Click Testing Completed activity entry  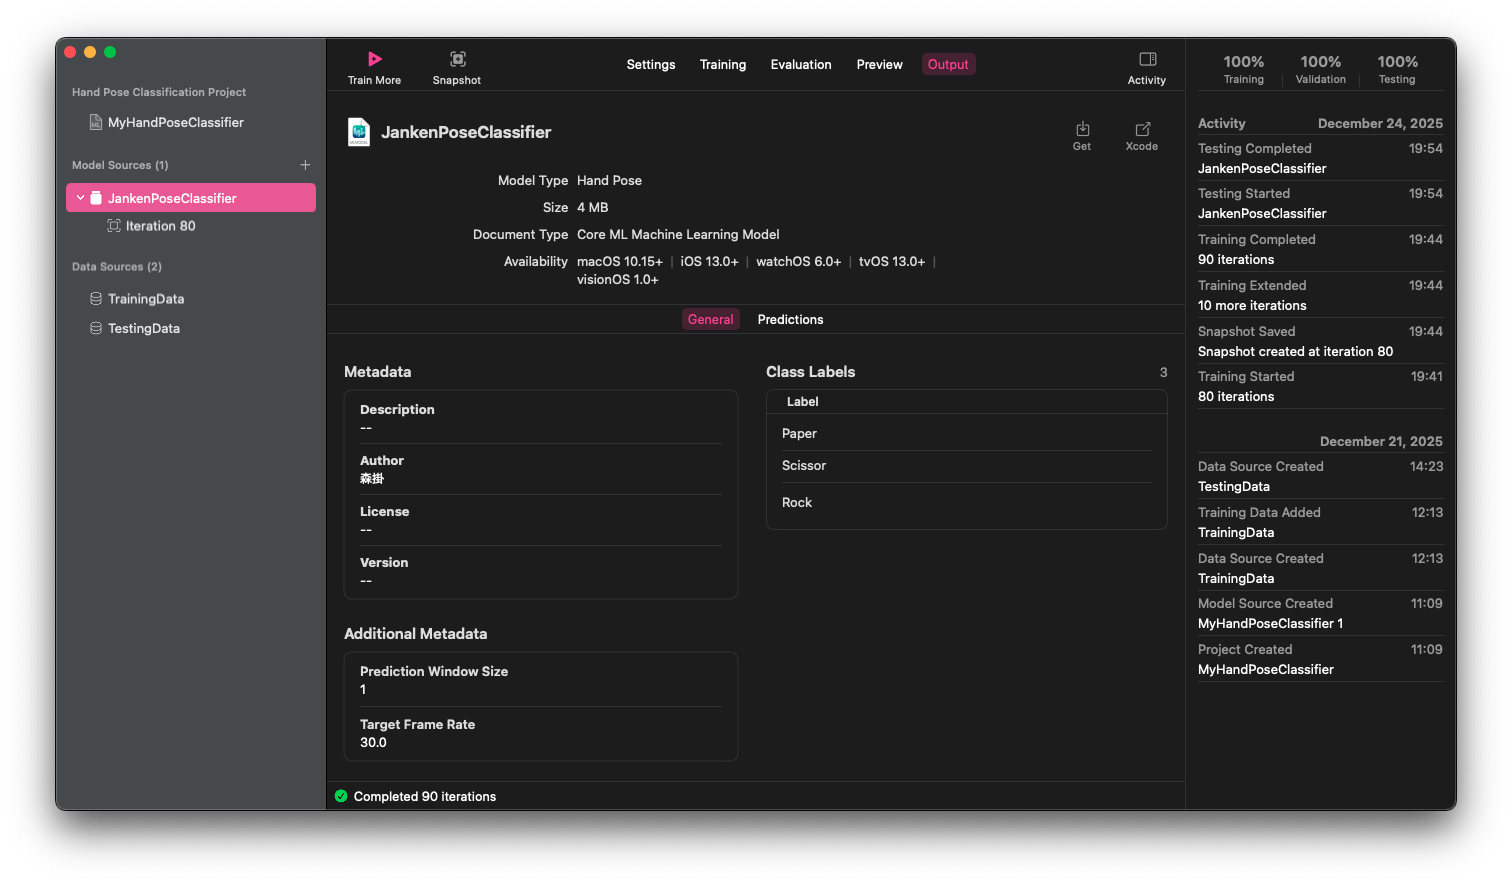pos(1320,158)
